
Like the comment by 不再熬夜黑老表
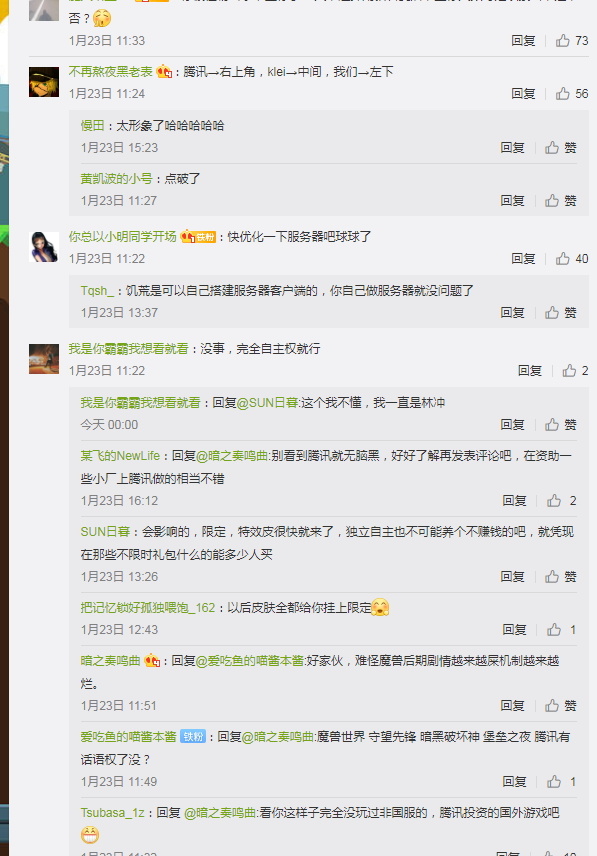pyautogui.click(x=571, y=94)
